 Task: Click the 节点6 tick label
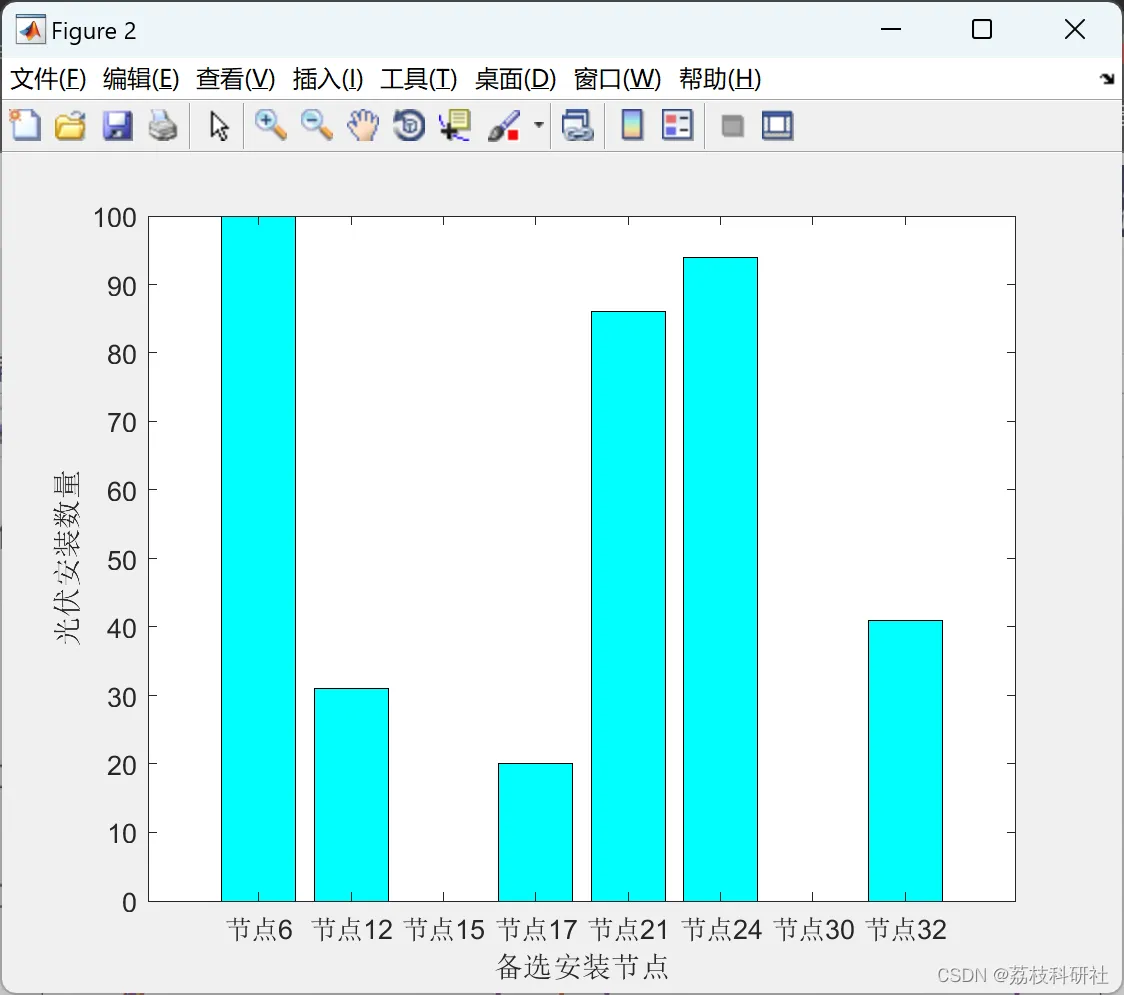pyautogui.click(x=259, y=930)
